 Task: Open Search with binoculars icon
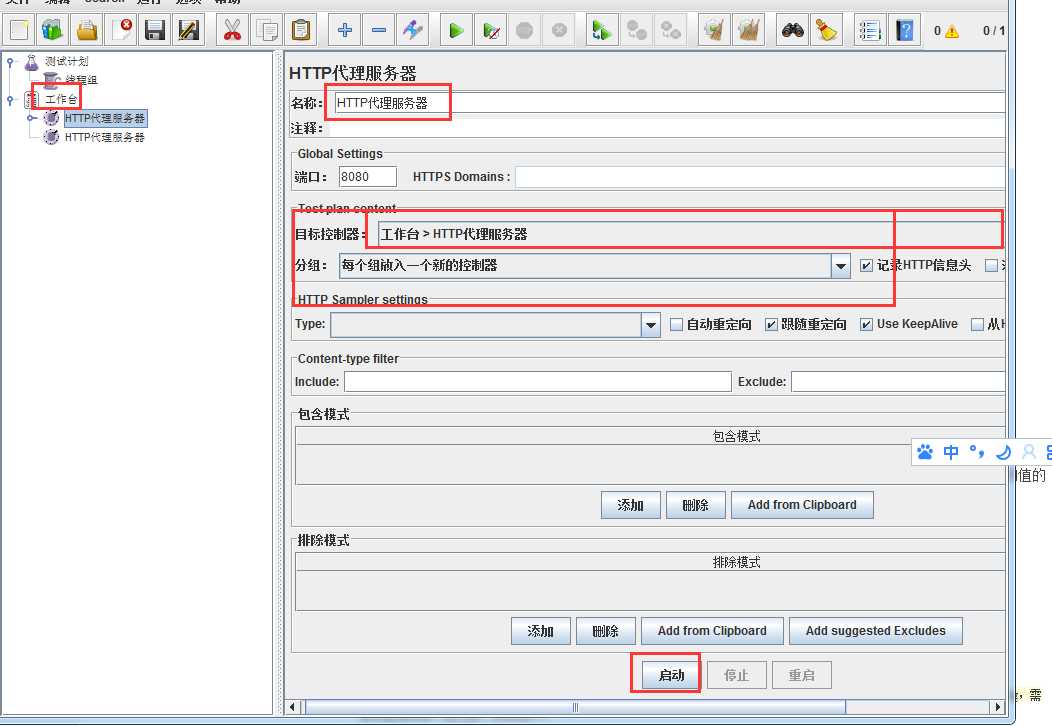click(792, 30)
